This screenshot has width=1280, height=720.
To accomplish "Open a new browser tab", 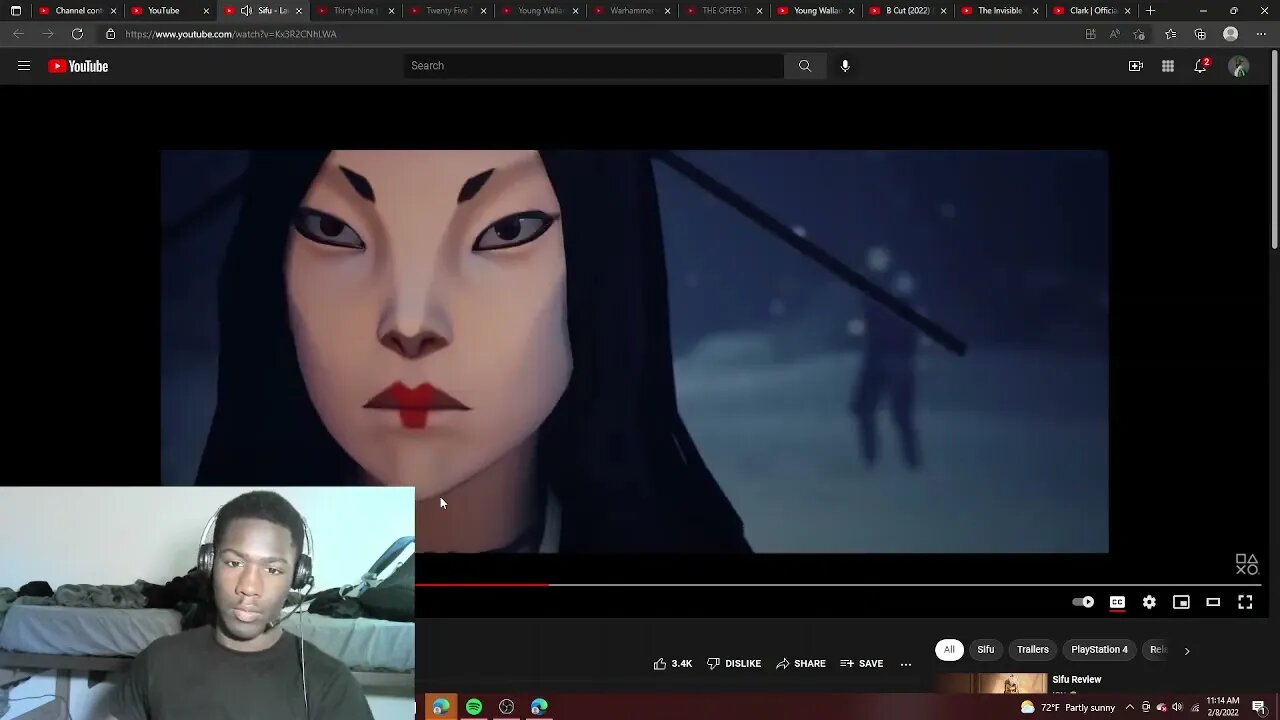I will coord(1150,11).
